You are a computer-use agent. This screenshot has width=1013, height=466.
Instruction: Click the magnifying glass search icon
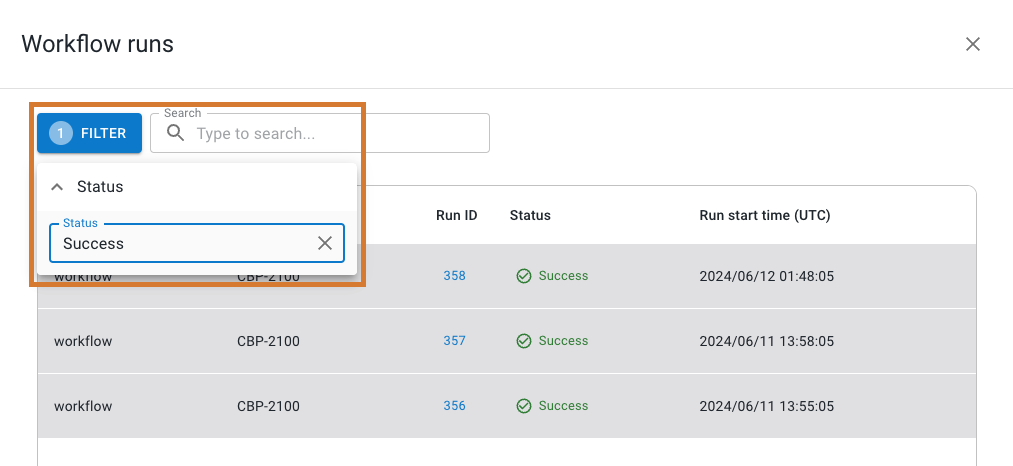coord(176,133)
